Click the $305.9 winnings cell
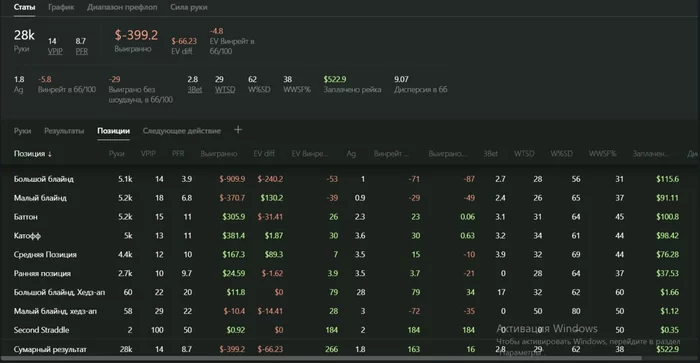 pos(234,217)
